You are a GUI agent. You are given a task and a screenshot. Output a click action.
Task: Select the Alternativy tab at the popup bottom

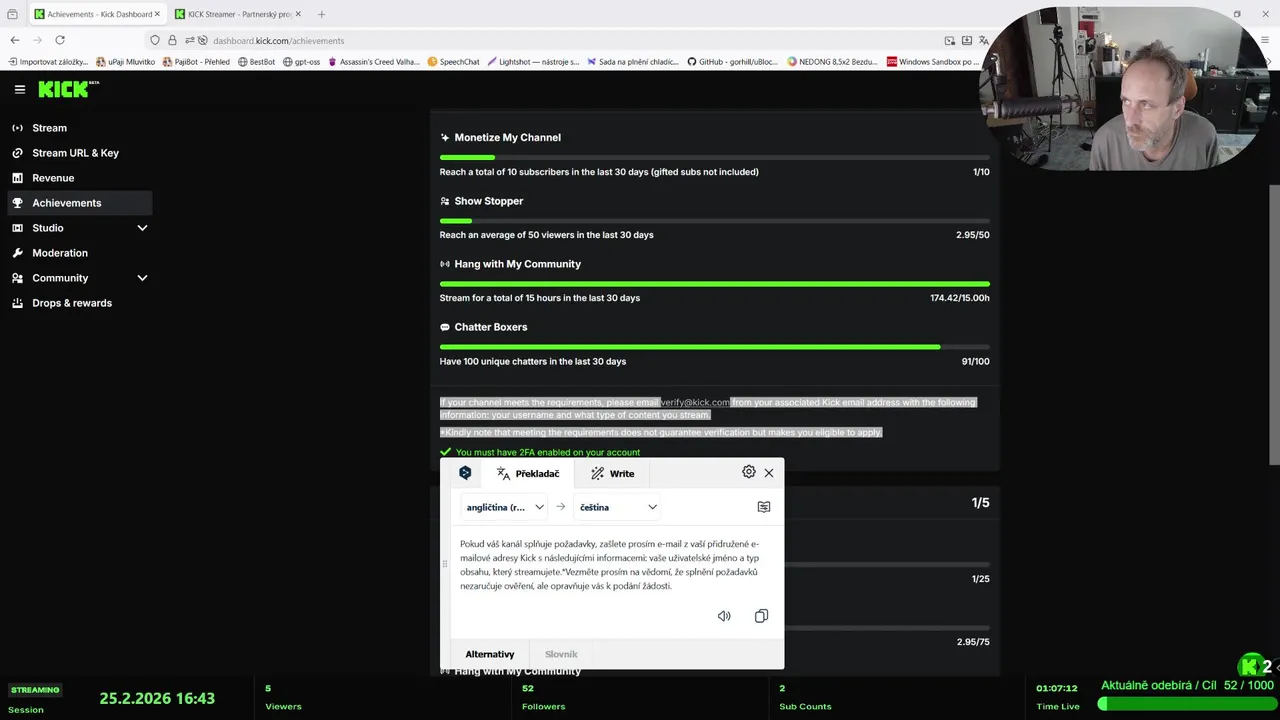point(490,654)
